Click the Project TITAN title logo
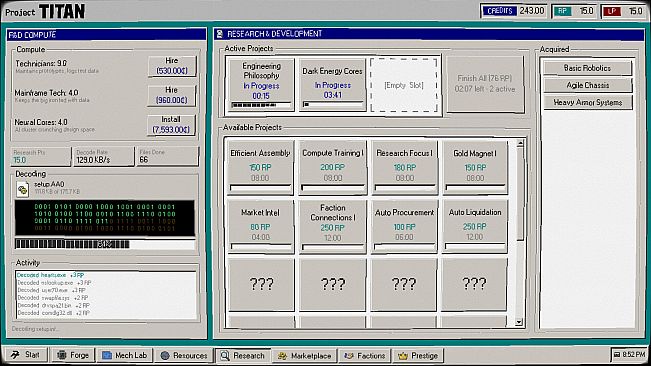Screen dimensions: 651x366 pos(45,11)
